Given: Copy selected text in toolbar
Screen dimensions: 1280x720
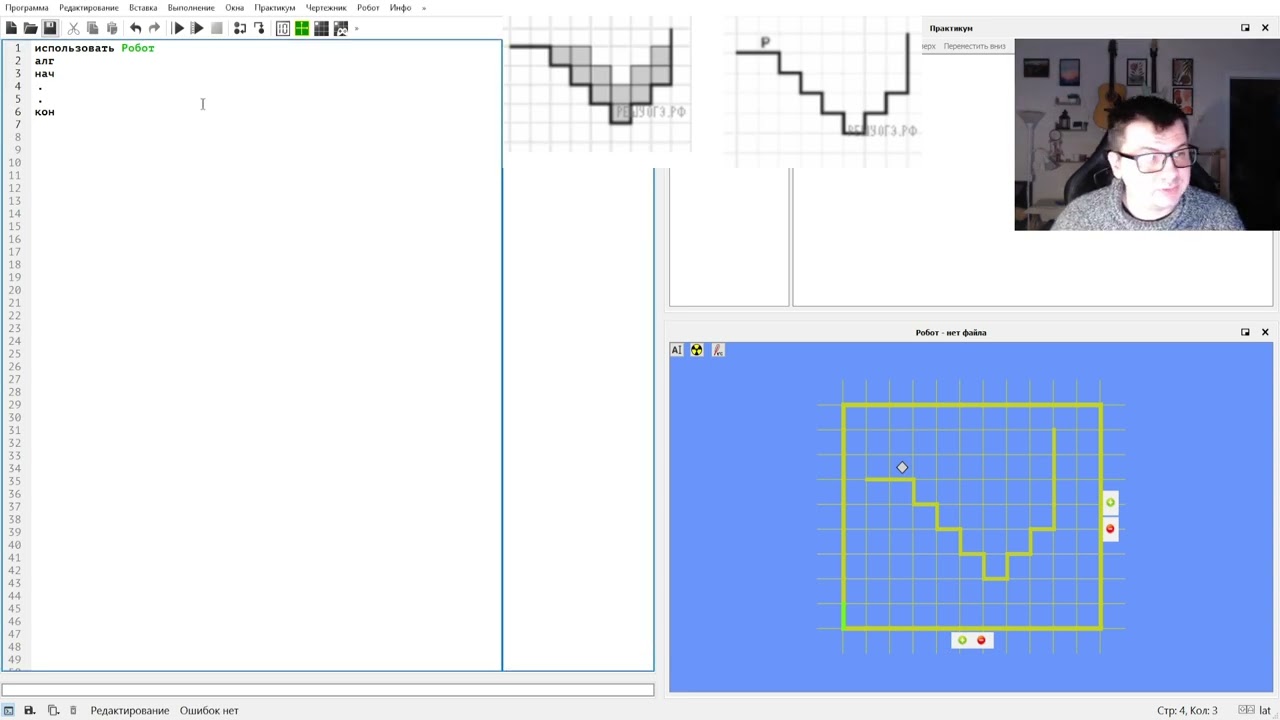Looking at the screenshot, I should tap(92, 28).
